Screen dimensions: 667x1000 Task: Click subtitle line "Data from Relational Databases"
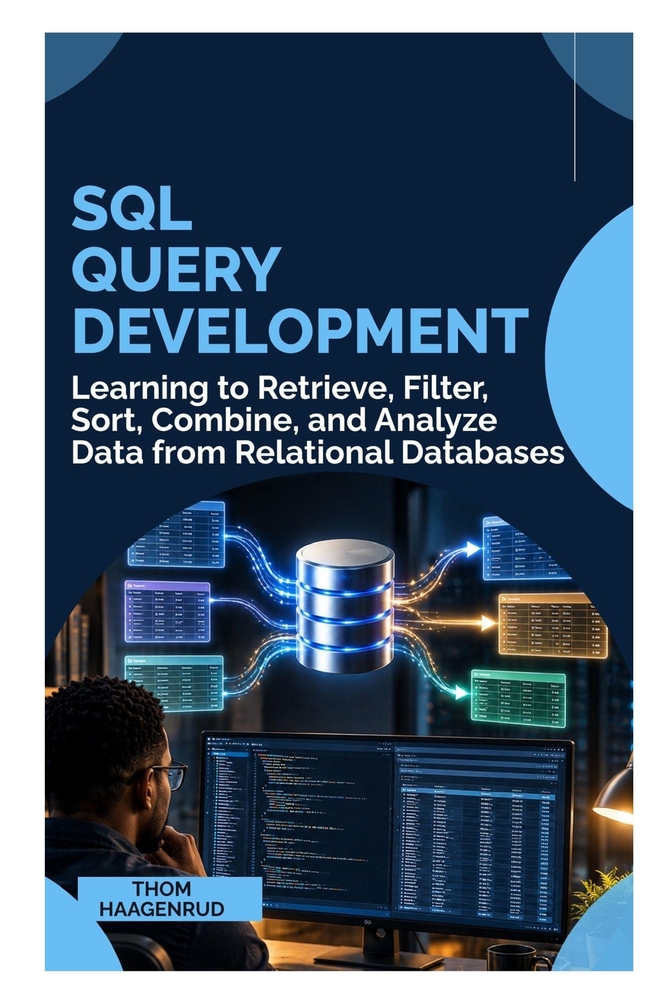click(318, 452)
